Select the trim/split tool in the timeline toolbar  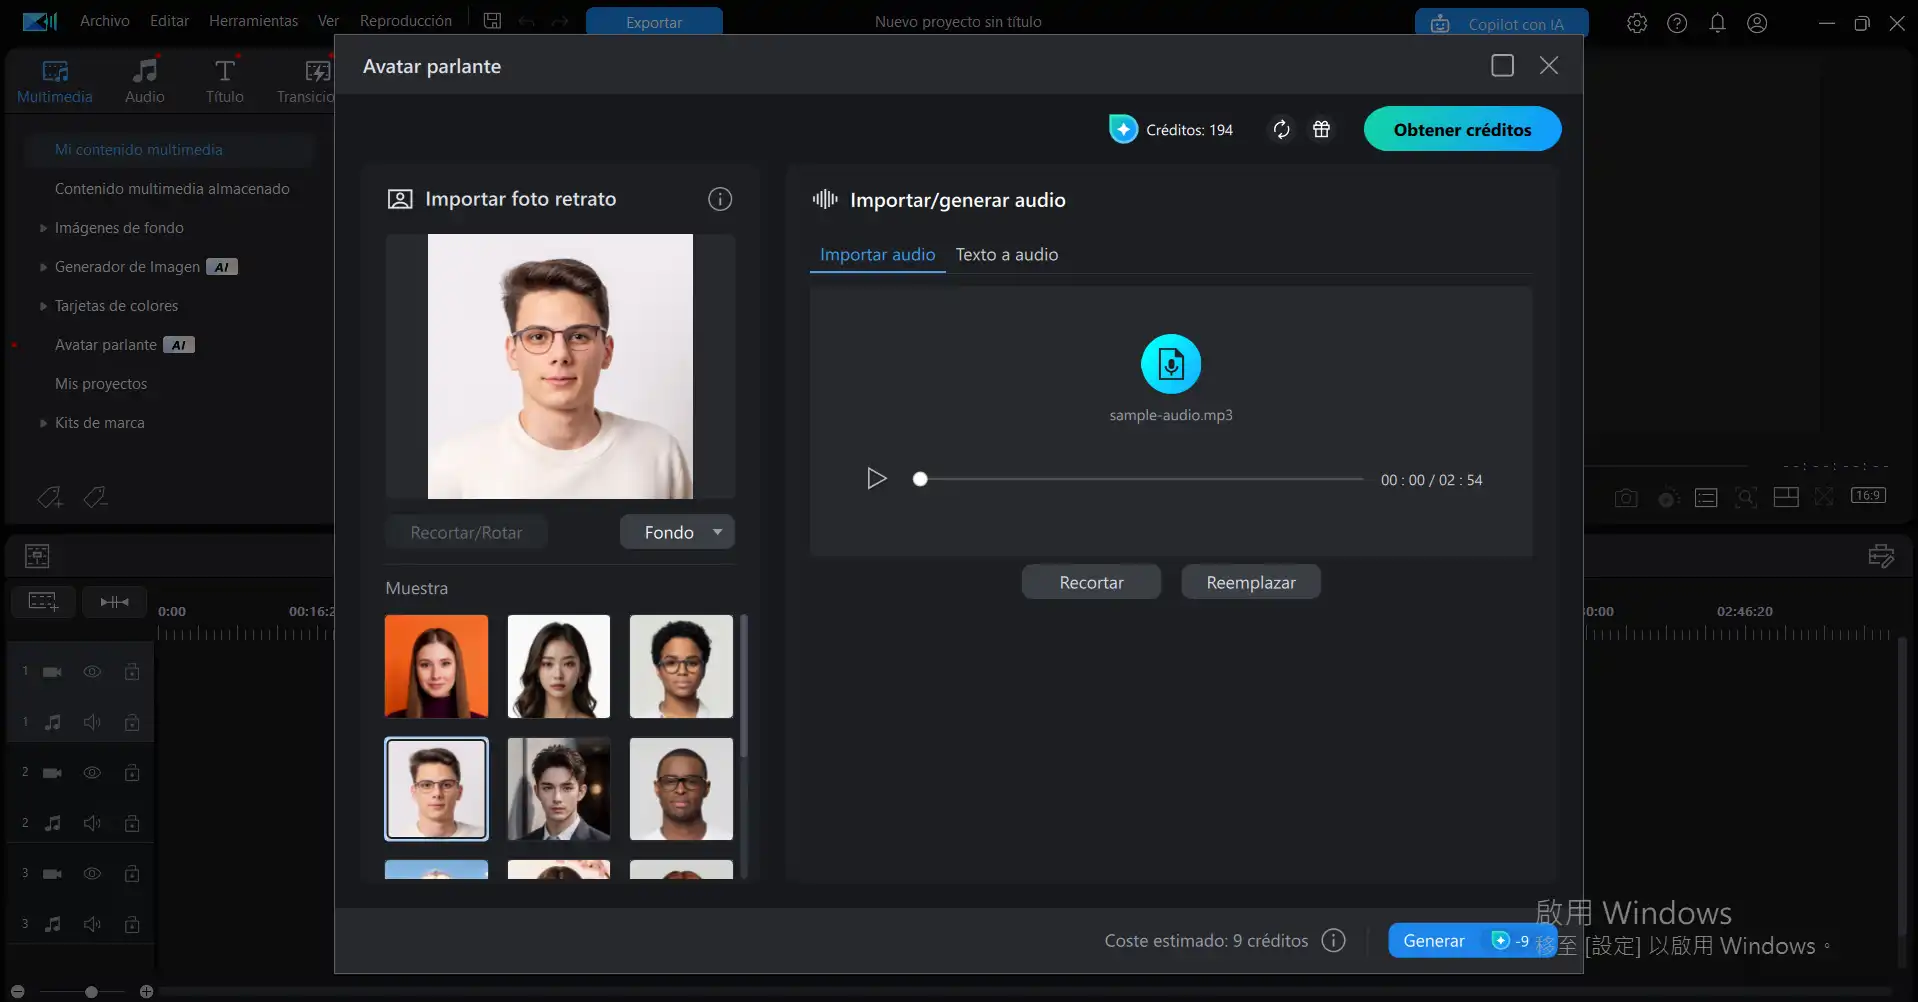tap(114, 601)
